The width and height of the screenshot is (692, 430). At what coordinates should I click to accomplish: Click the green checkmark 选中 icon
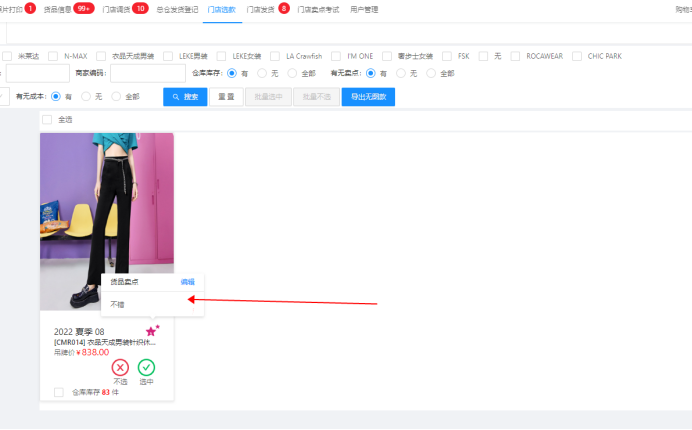146,367
